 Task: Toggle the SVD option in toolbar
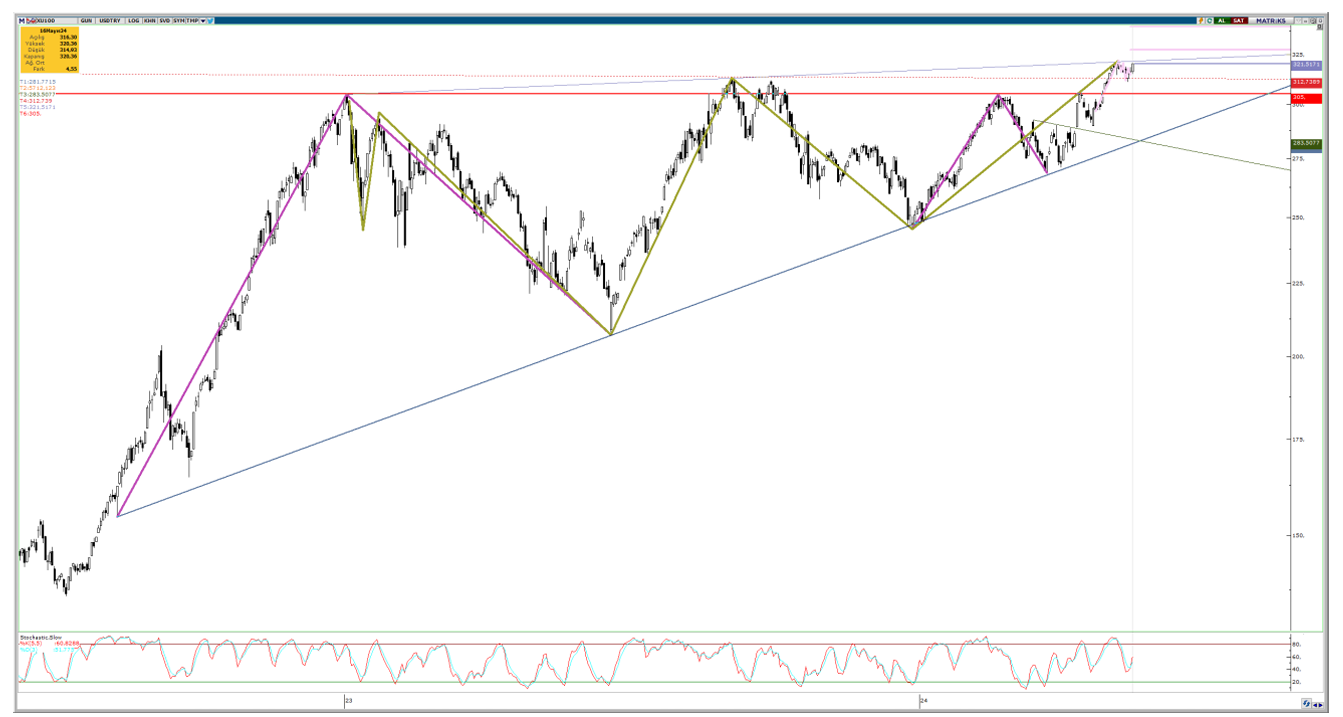click(164, 20)
